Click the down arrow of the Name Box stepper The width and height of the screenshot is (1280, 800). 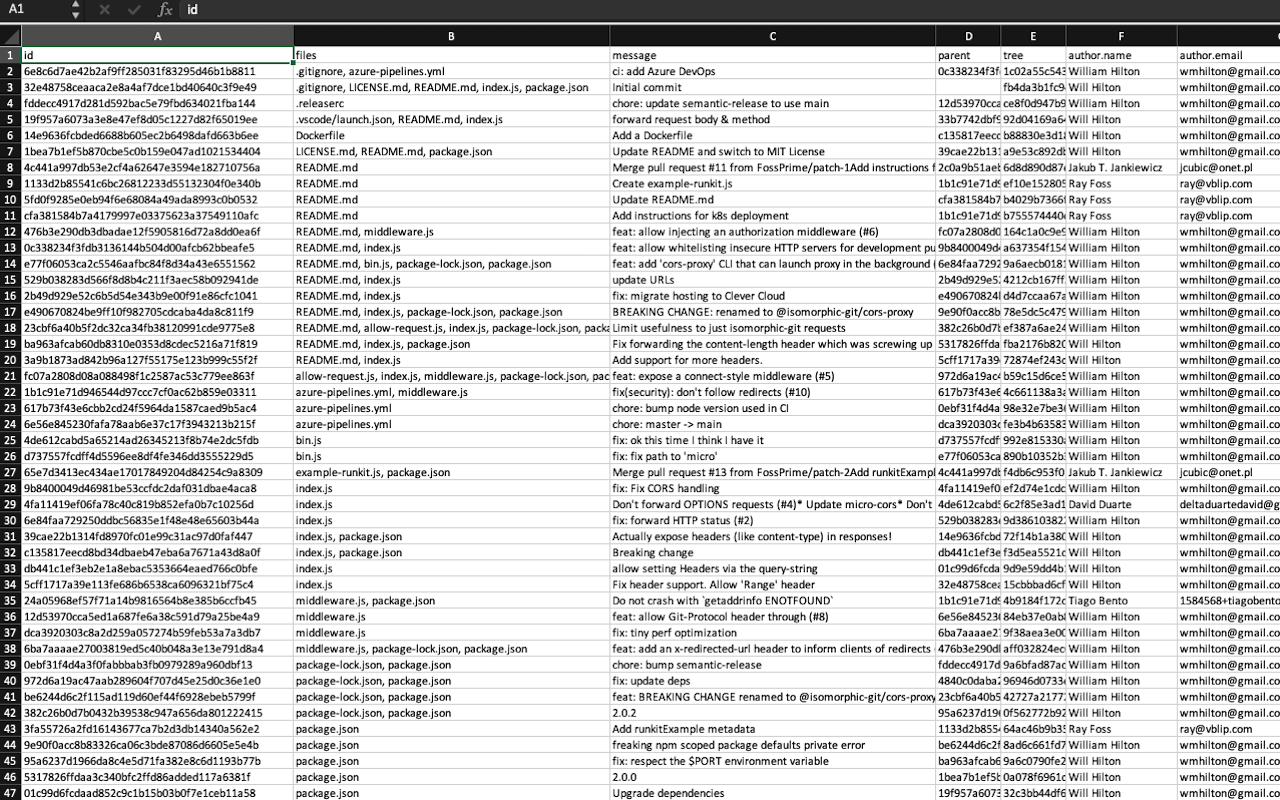pyautogui.click(x=75, y=14)
